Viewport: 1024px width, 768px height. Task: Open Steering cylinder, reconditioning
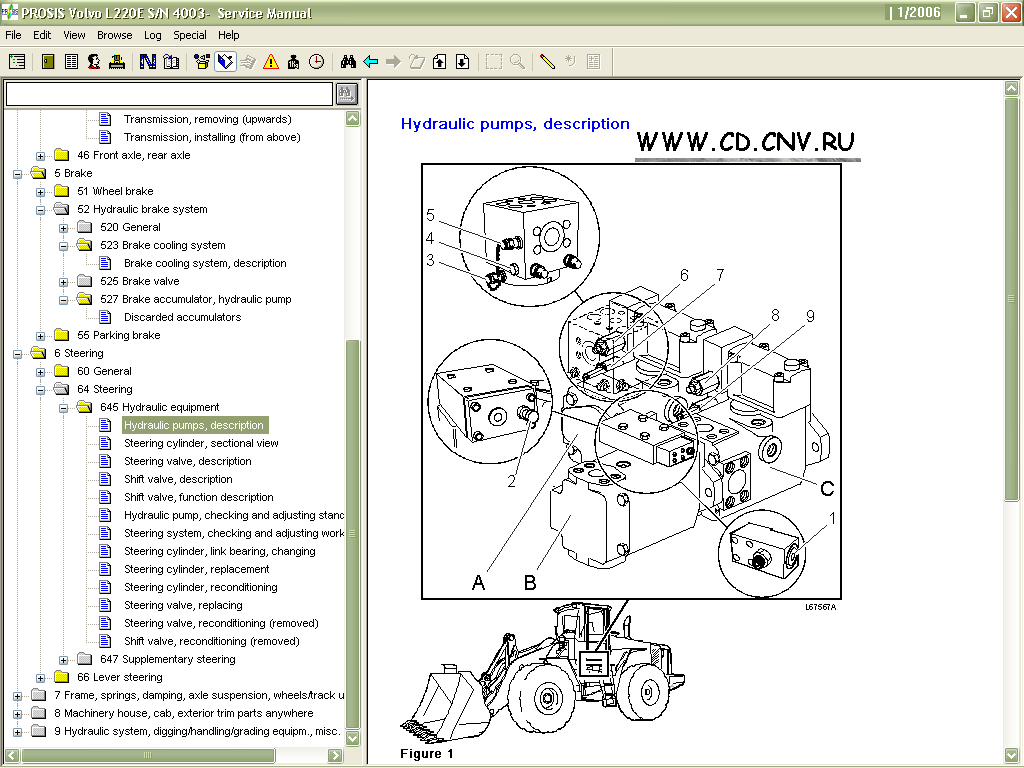tap(200, 588)
